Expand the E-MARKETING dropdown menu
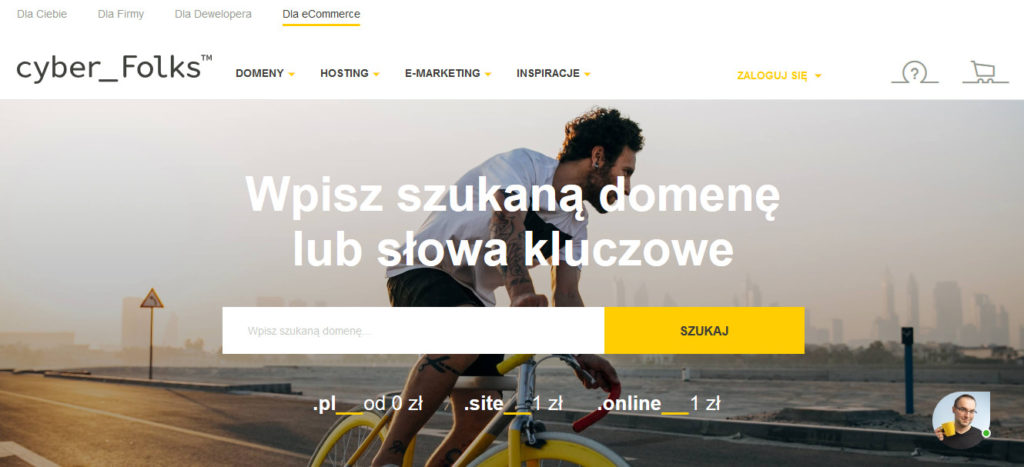The height and width of the screenshot is (467, 1024). click(x=448, y=74)
